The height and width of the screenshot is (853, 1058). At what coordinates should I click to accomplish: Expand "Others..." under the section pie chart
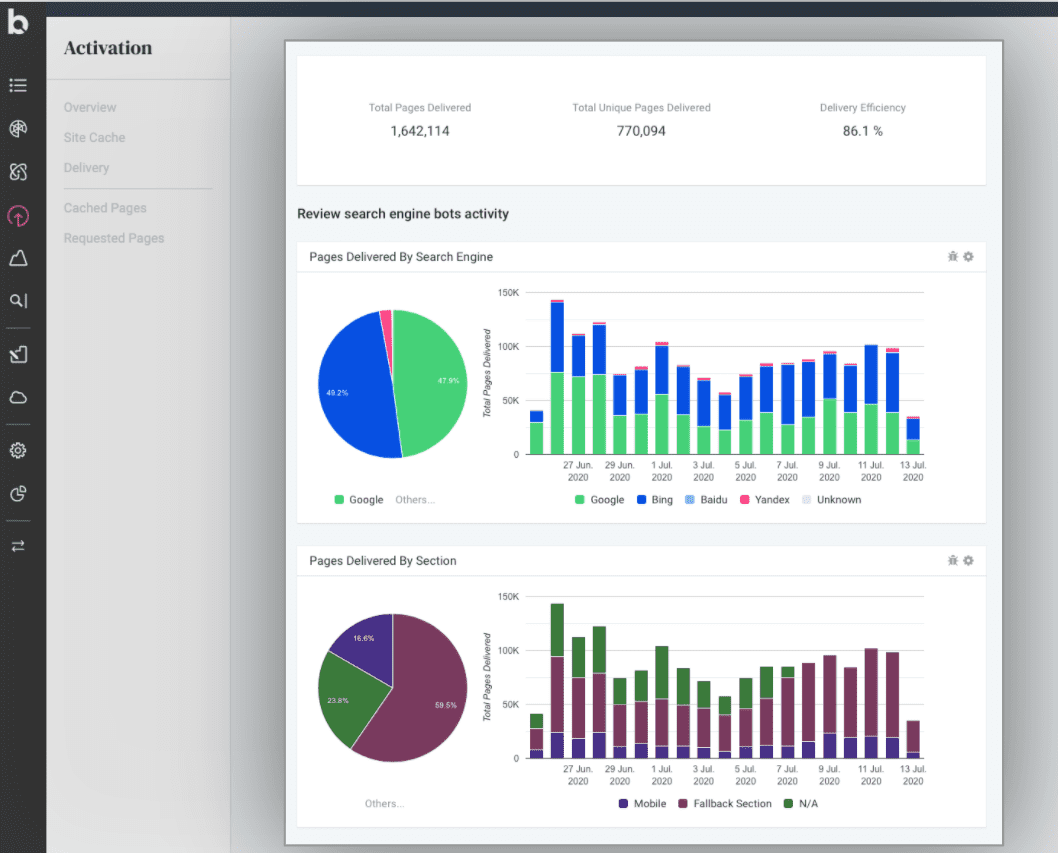(x=385, y=804)
